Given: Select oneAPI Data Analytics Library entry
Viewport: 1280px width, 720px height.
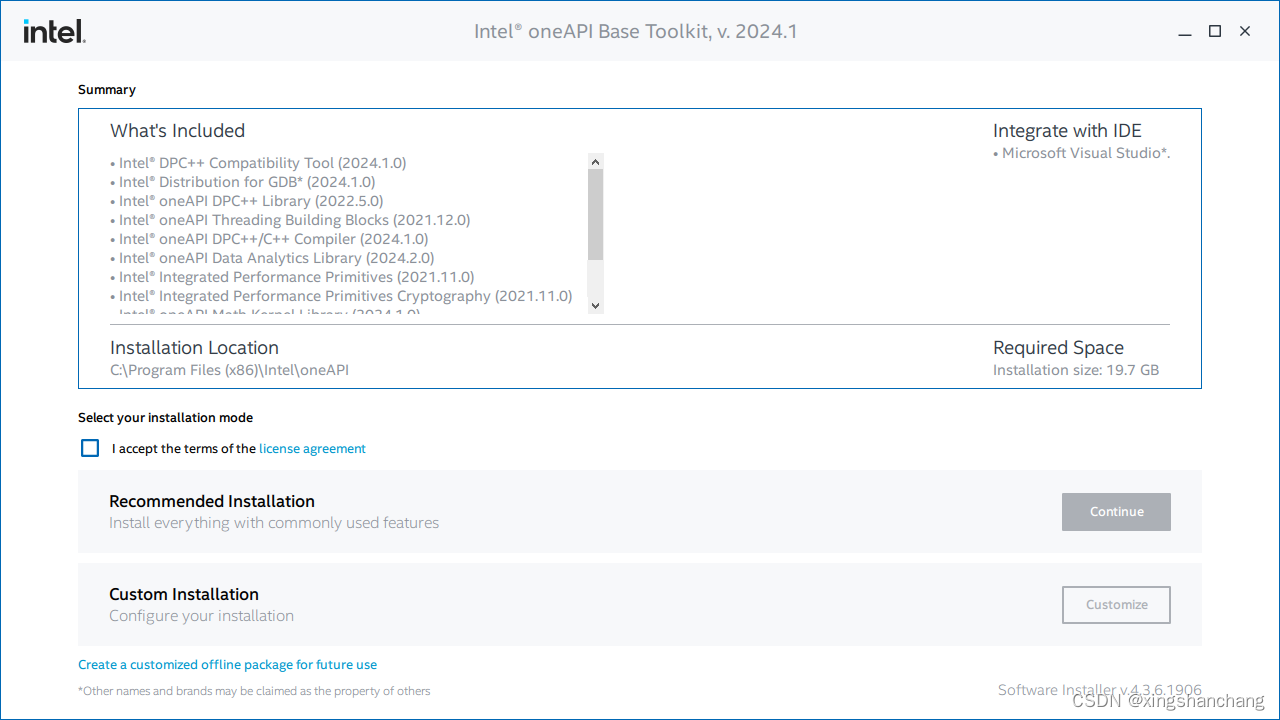Looking at the screenshot, I should click(272, 258).
